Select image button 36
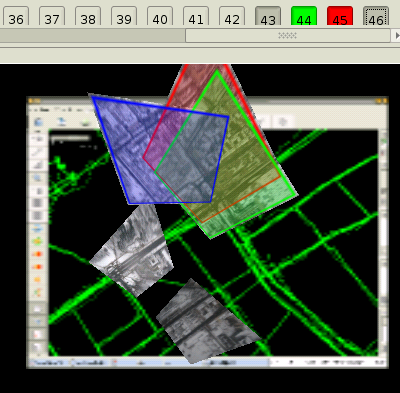 [16, 16]
